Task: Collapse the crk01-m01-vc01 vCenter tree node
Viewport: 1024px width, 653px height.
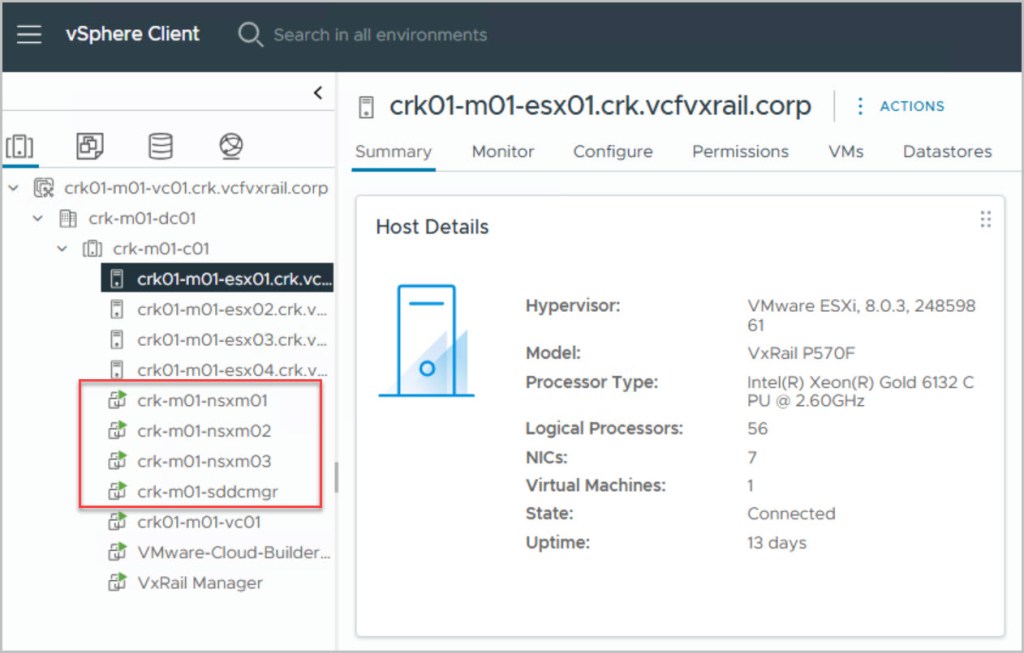Action: click(x=14, y=188)
